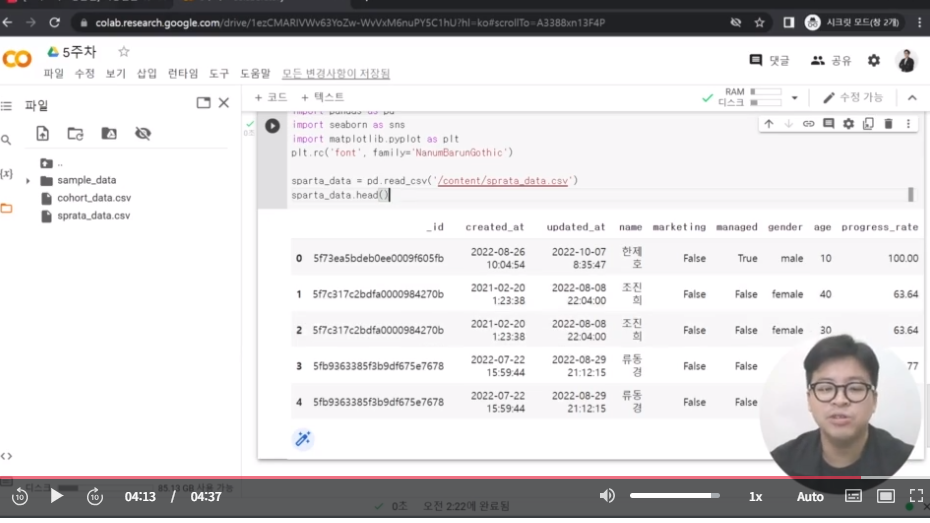
Task: Copy a link to this cell
Action: 808,124
